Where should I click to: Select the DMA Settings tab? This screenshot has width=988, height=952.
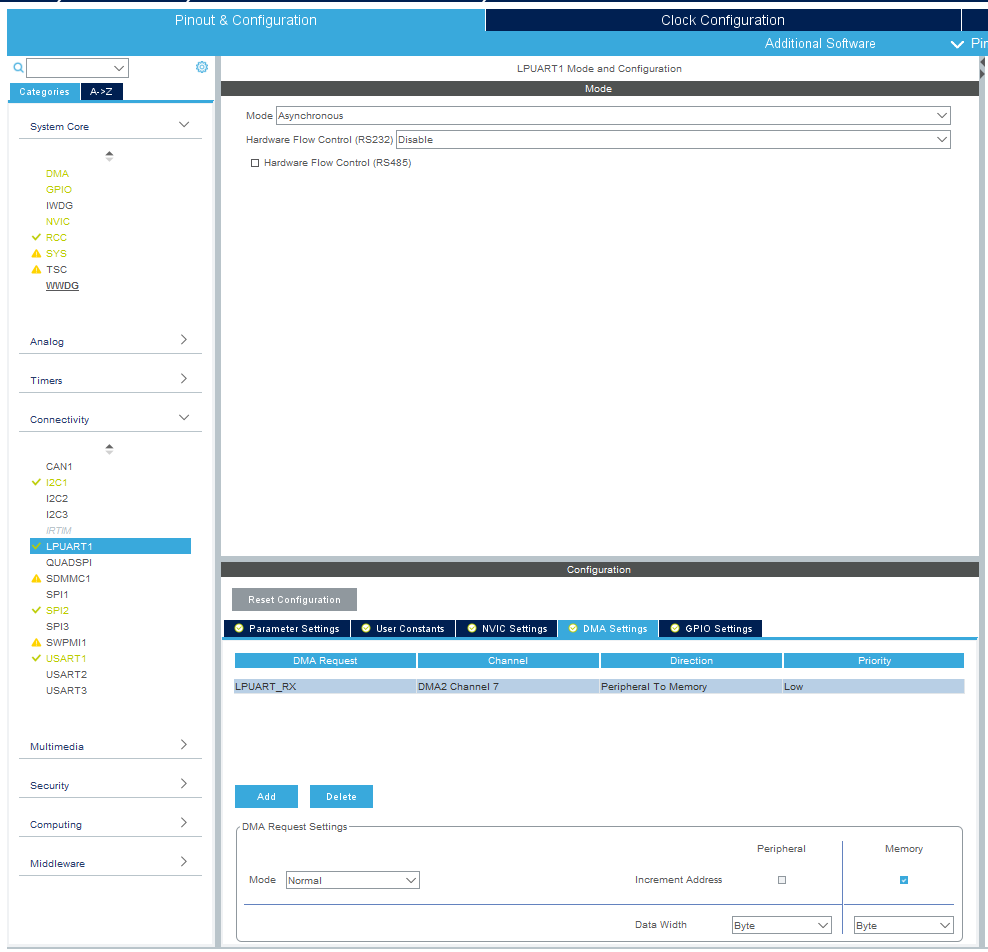coord(608,628)
